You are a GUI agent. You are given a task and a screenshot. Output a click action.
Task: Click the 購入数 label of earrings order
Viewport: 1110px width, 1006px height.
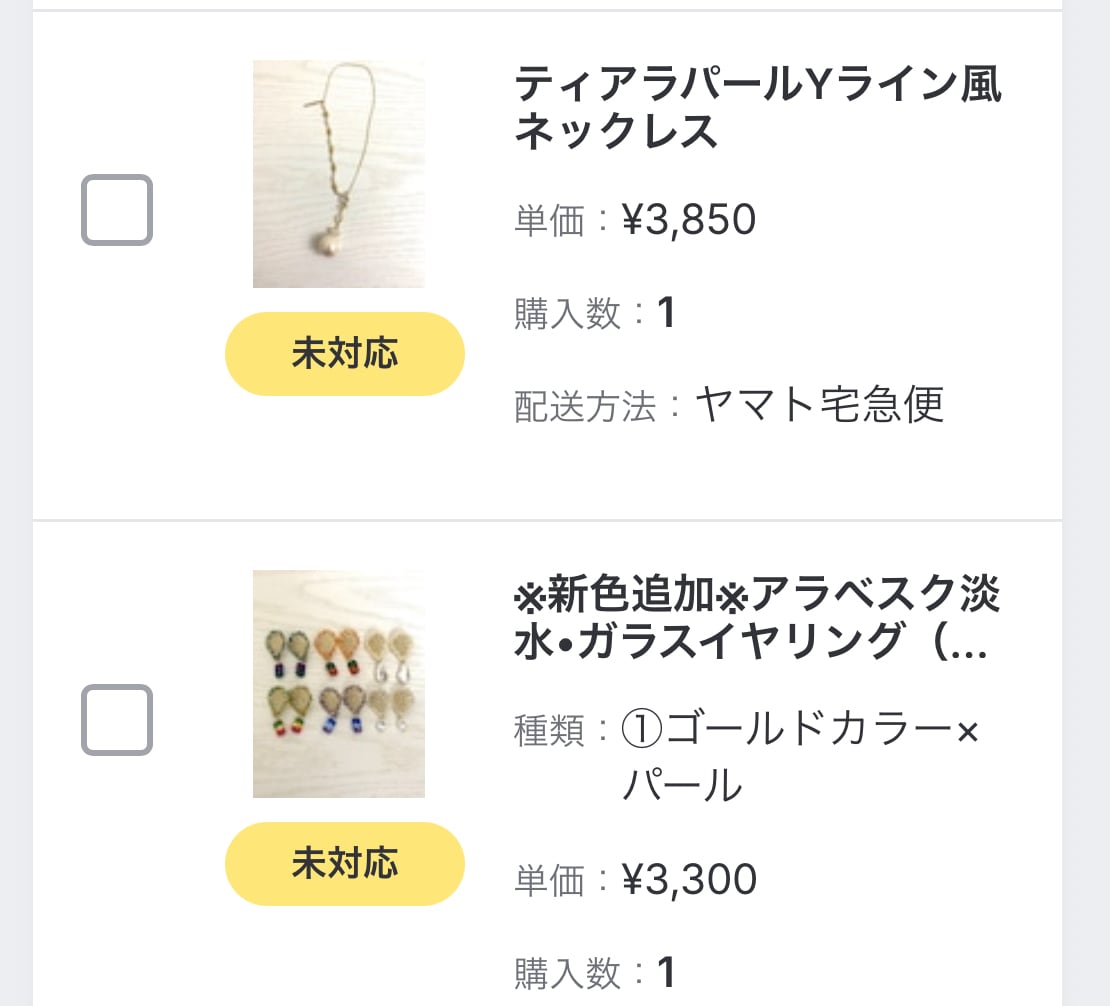point(567,973)
